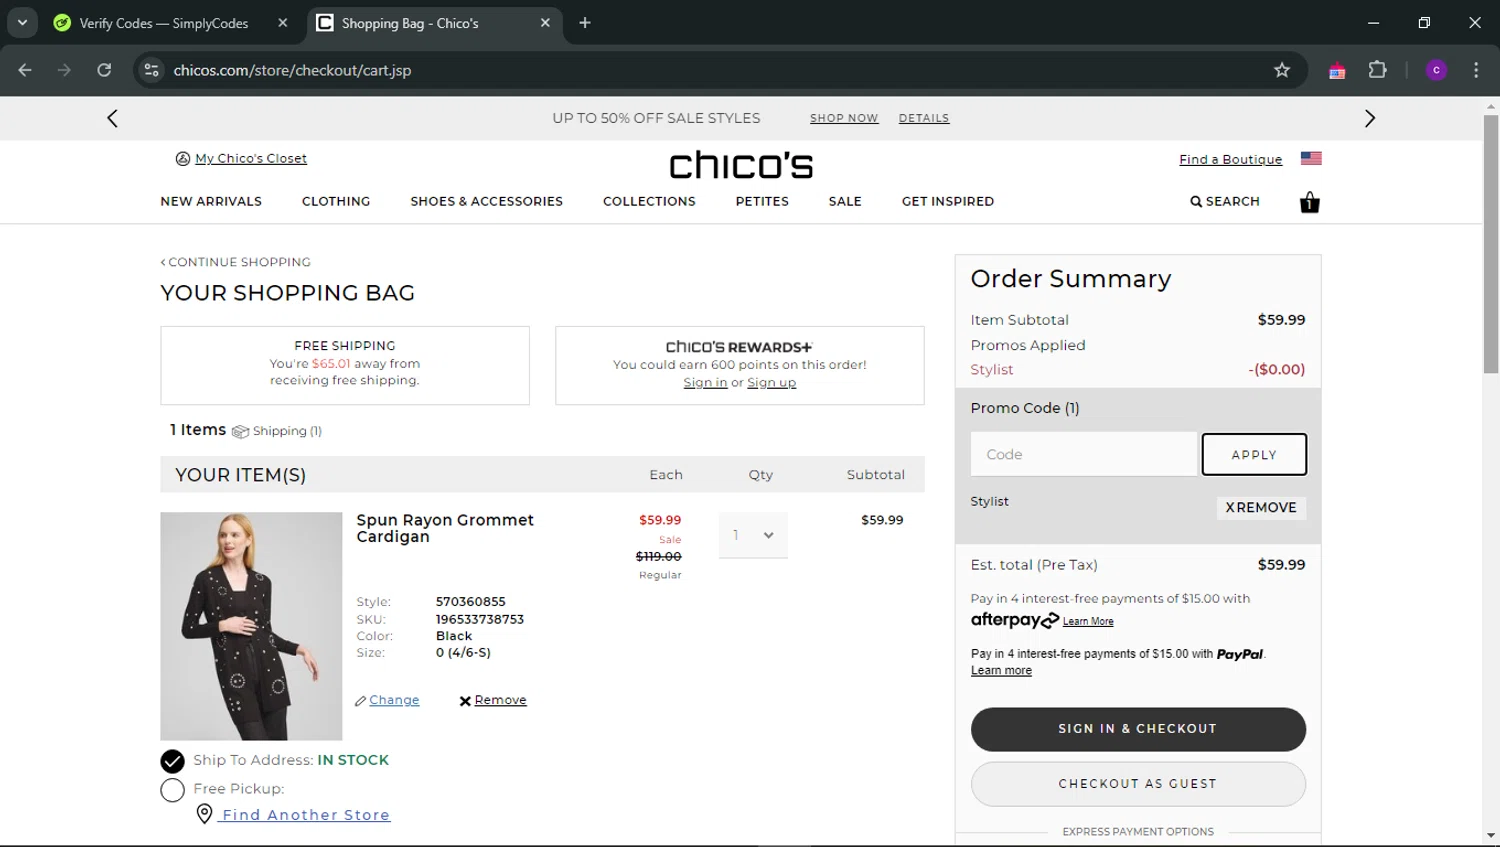Open the quantity dropdown for the cardigan
This screenshot has height=847, width=1500.
(753, 535)
